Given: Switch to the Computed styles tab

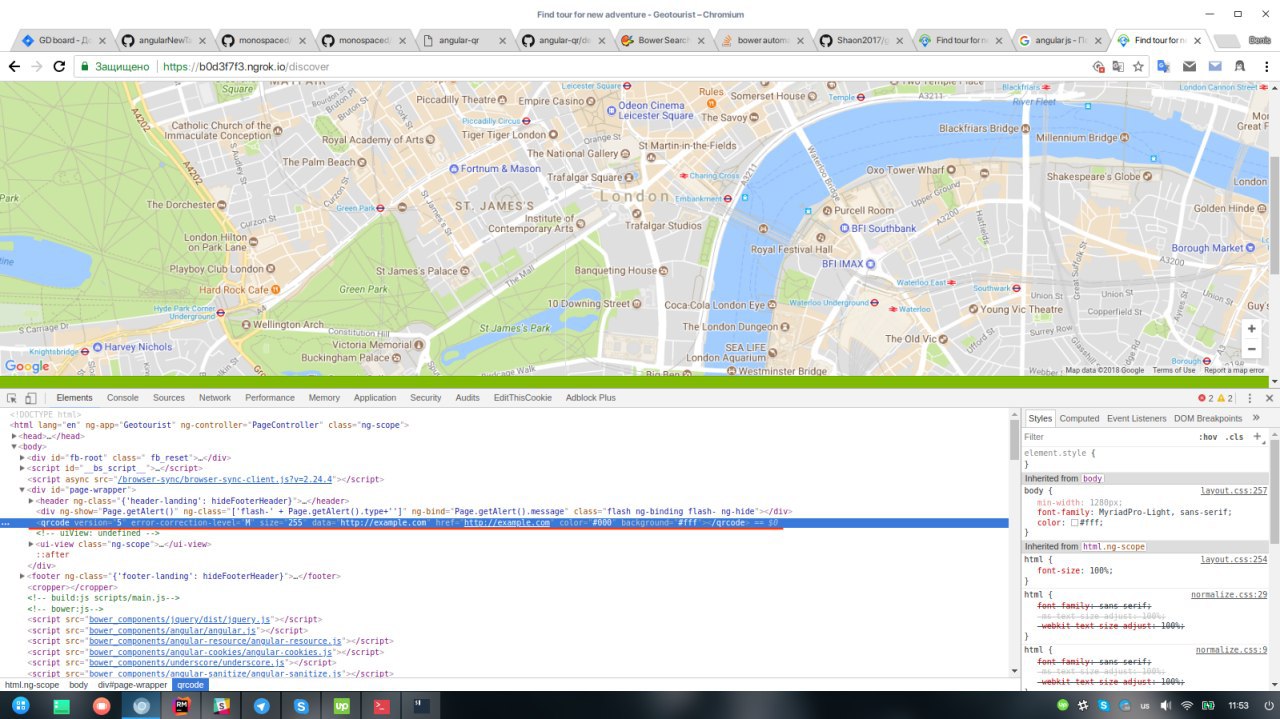Looking at the screenshot, I should (x=1079, y=418).
